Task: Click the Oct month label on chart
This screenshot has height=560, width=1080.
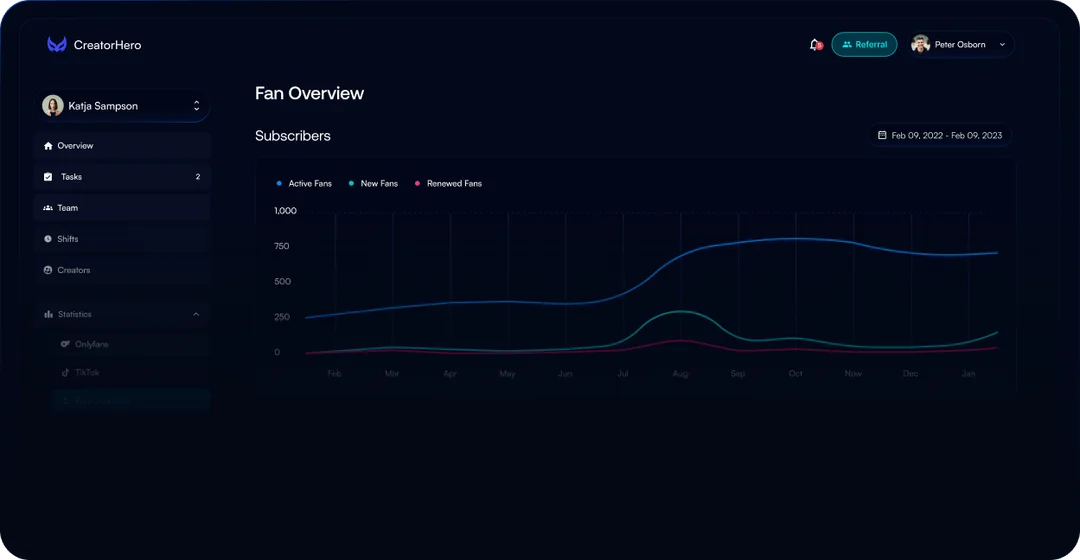Action: point(796,373)
